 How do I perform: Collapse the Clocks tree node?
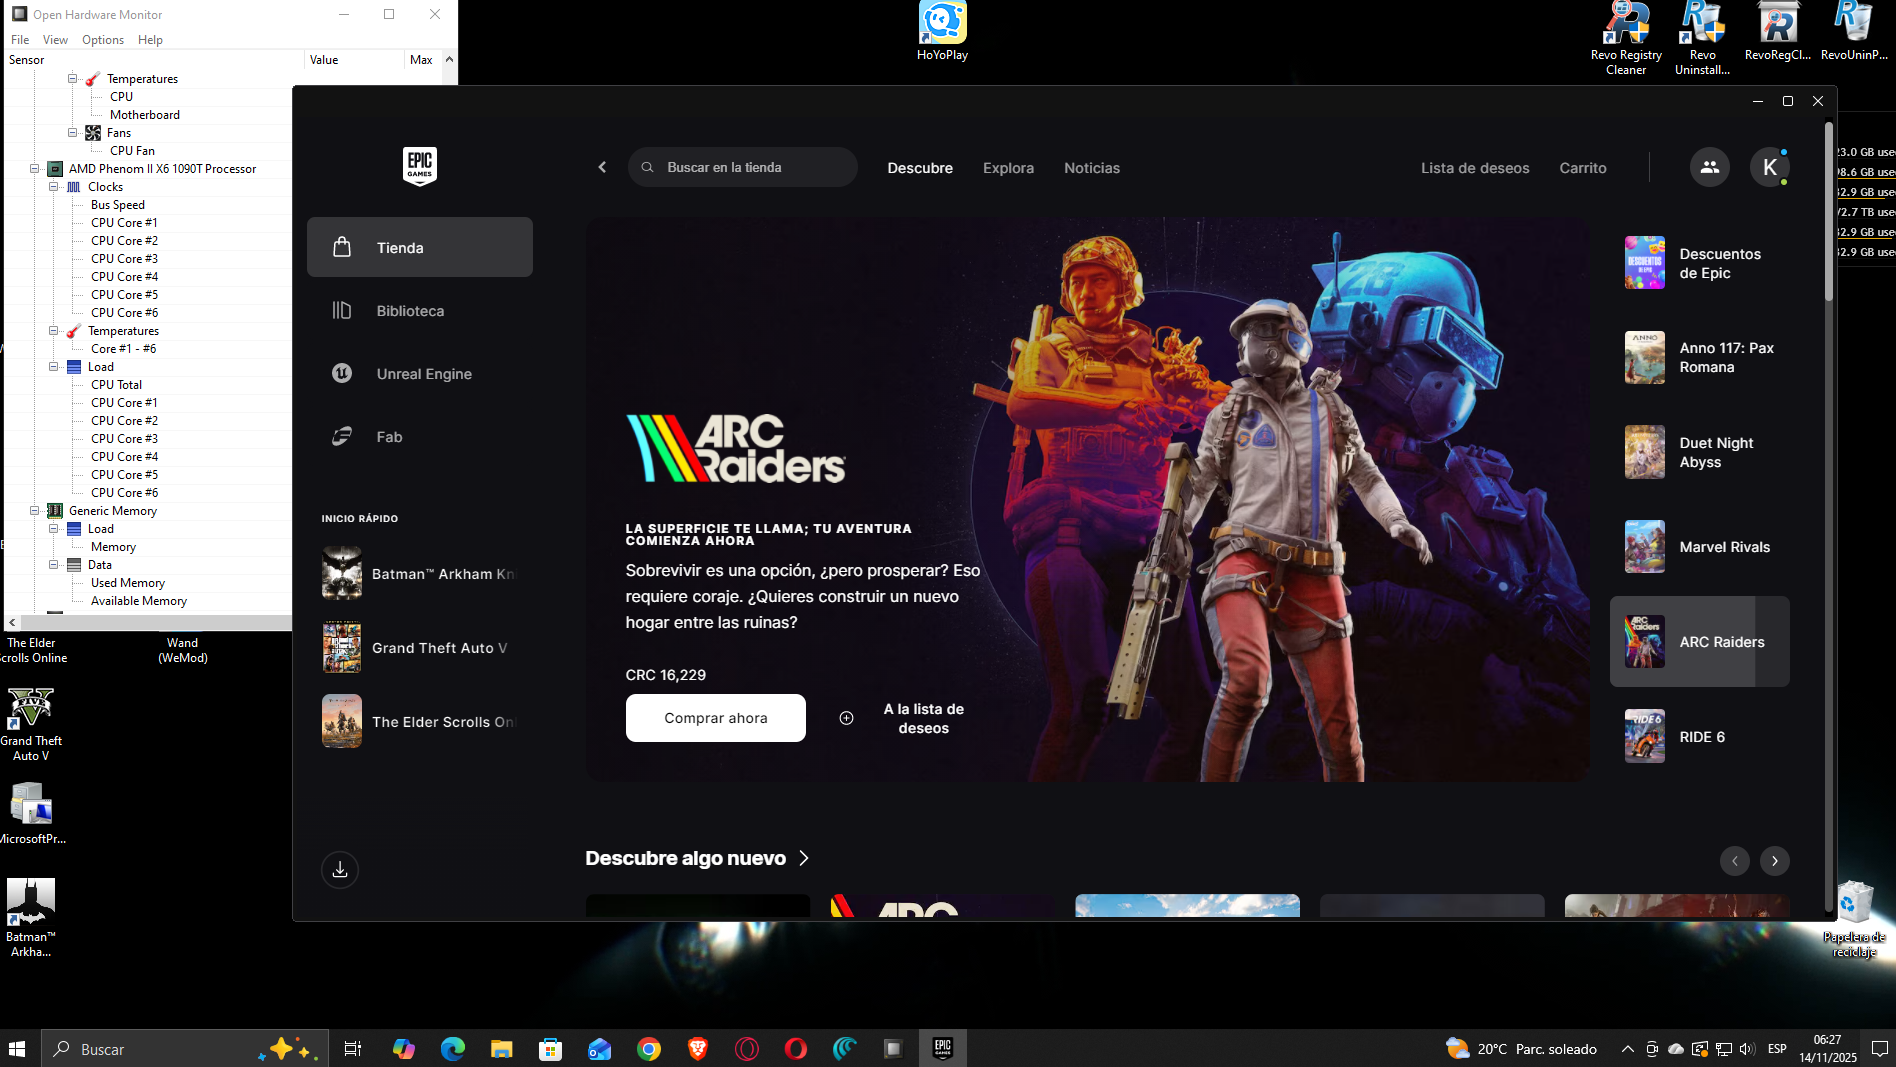tap(53, 186)
